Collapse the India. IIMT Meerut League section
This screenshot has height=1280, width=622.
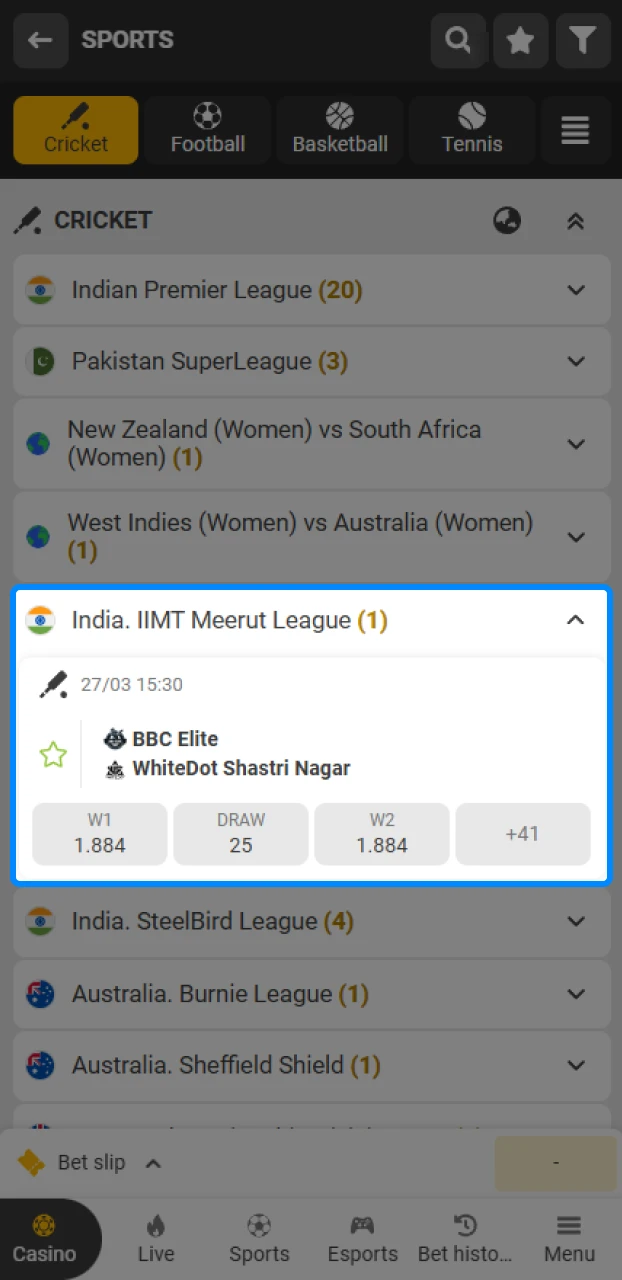tap(575, 620)
